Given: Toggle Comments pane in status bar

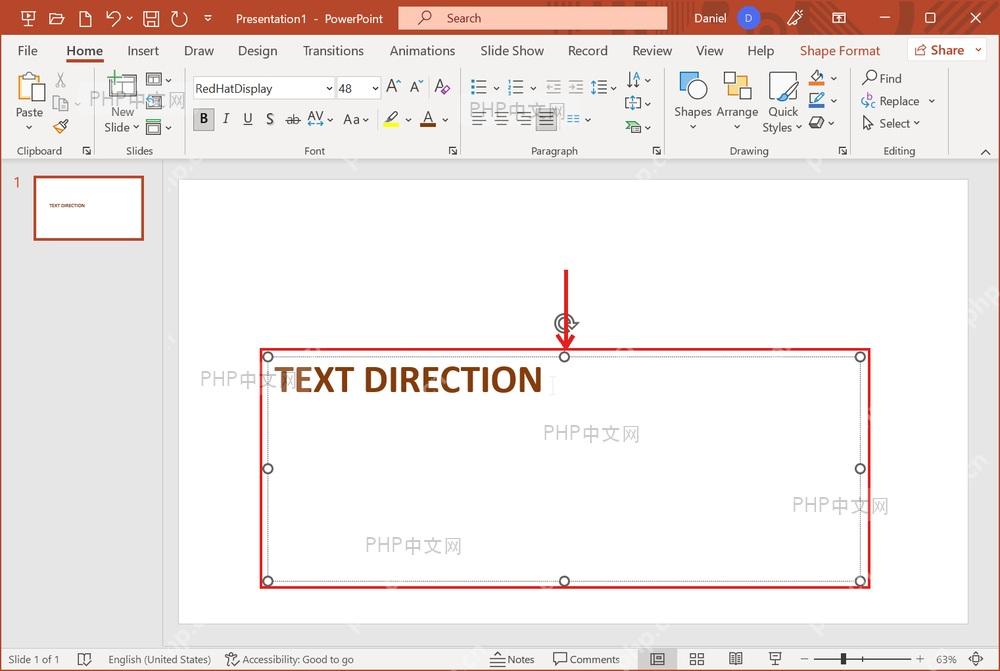Looking at the screenshot, I should click(x=586, y=659).
